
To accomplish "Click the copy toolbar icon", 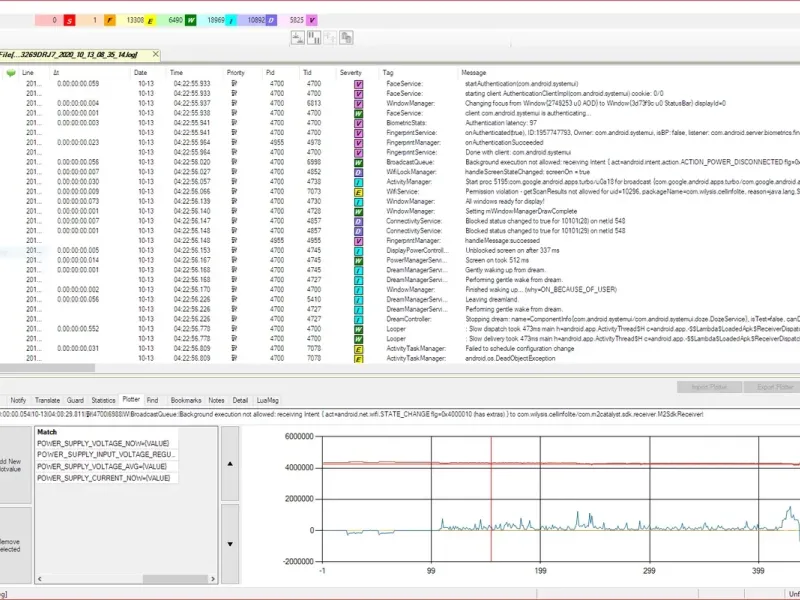I will pos(346,38).
